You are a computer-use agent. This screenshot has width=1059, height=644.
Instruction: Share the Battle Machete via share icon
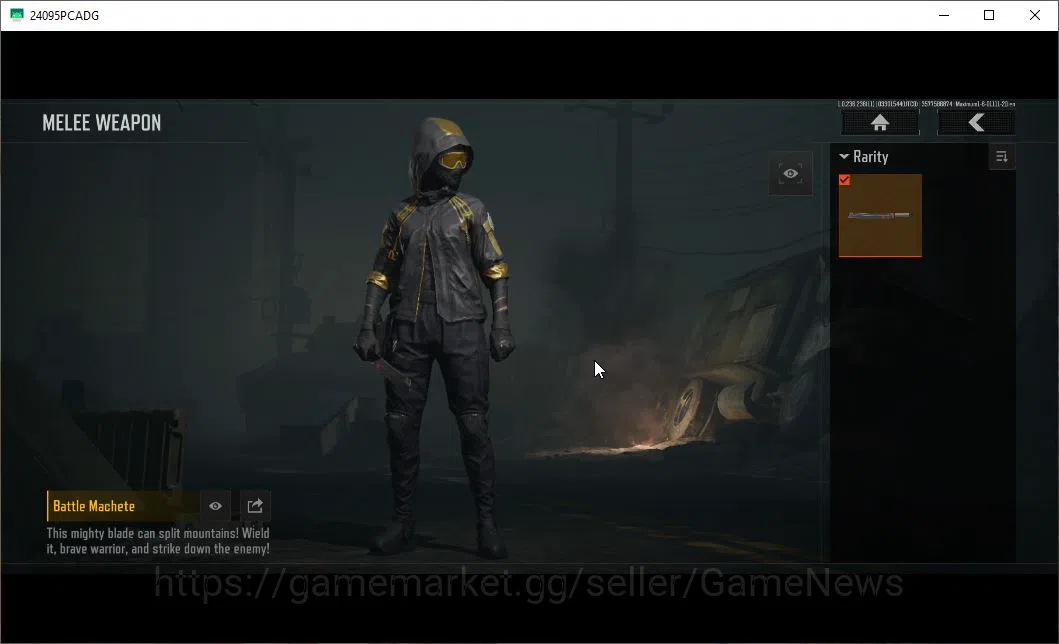[255, 506]
